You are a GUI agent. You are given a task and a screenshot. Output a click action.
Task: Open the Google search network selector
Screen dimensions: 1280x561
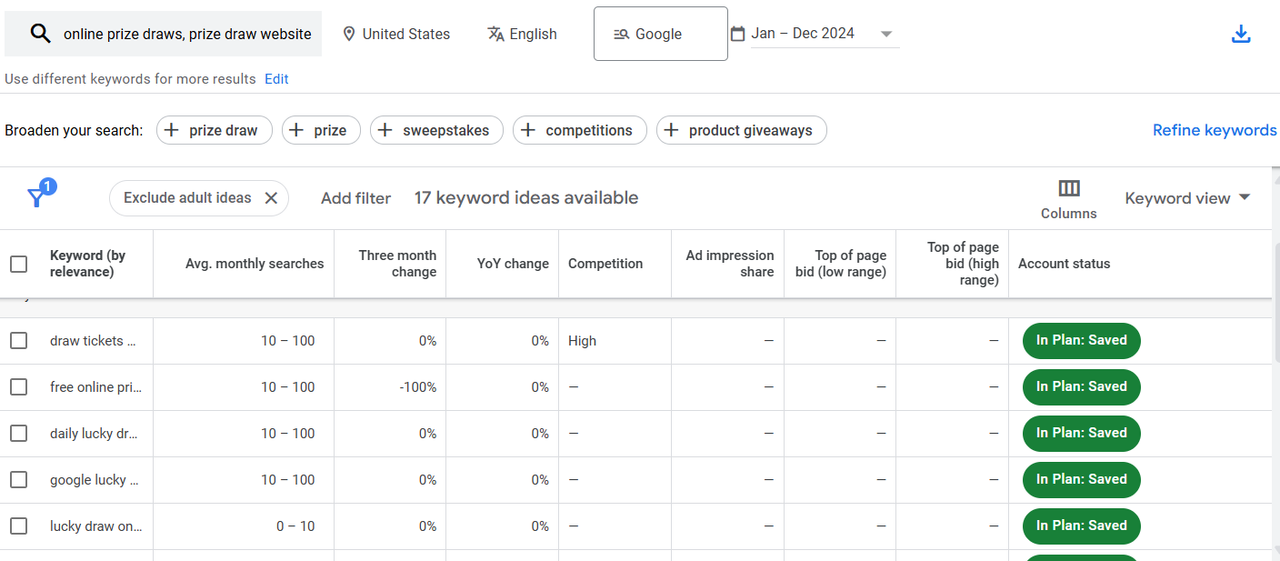click(x=660, y=34)
